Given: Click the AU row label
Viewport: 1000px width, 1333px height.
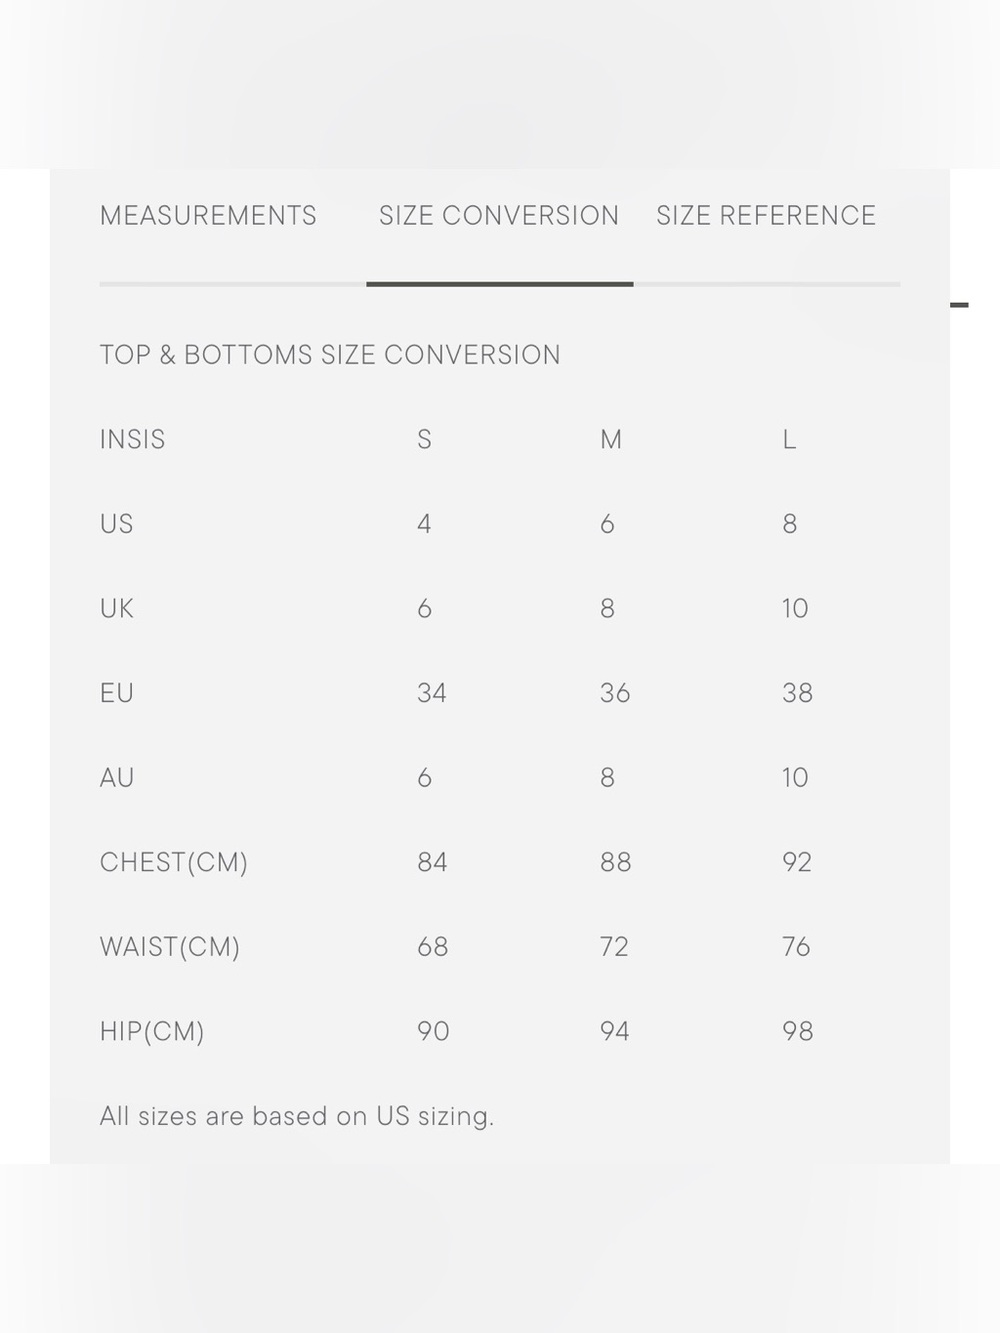Looking at the screenshot, I should click(x=117, y=778).
